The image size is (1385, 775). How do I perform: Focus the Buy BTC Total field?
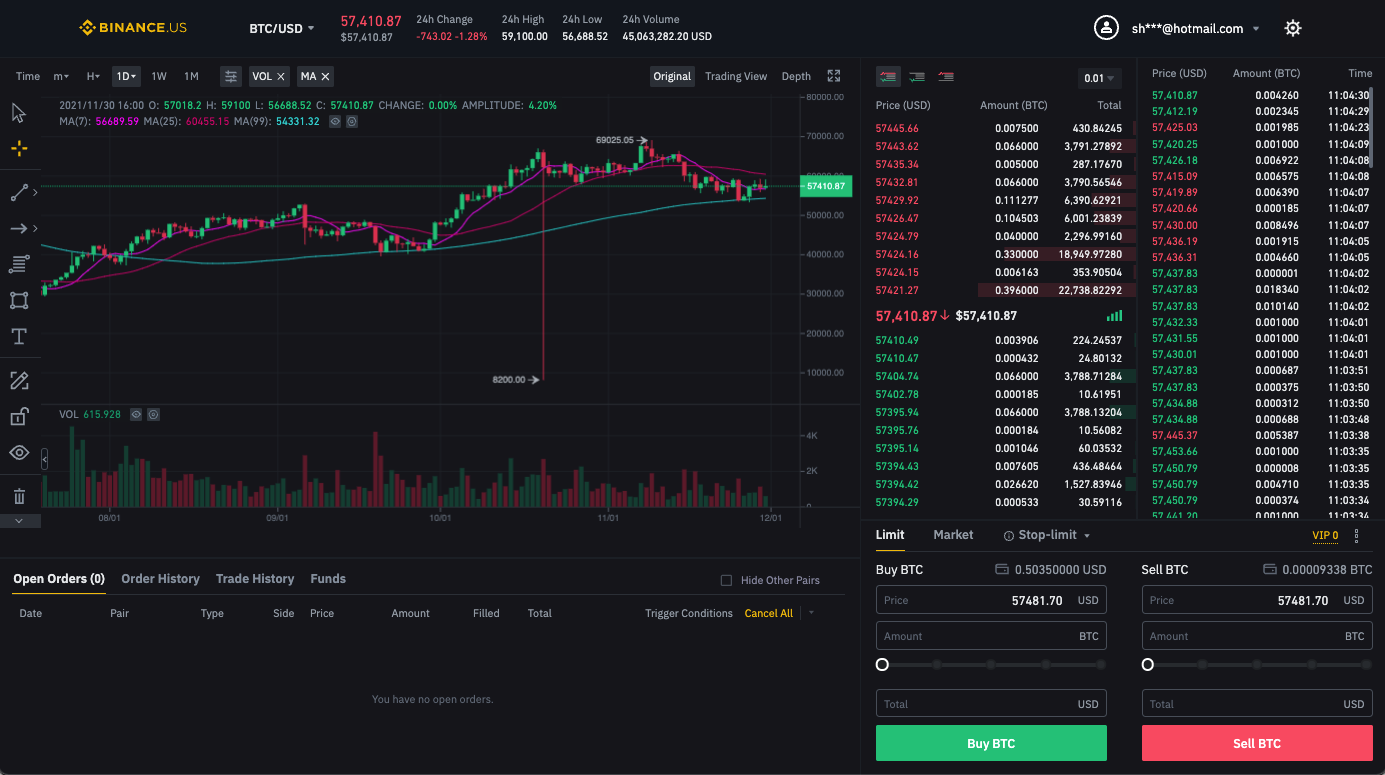coord(991,704)
